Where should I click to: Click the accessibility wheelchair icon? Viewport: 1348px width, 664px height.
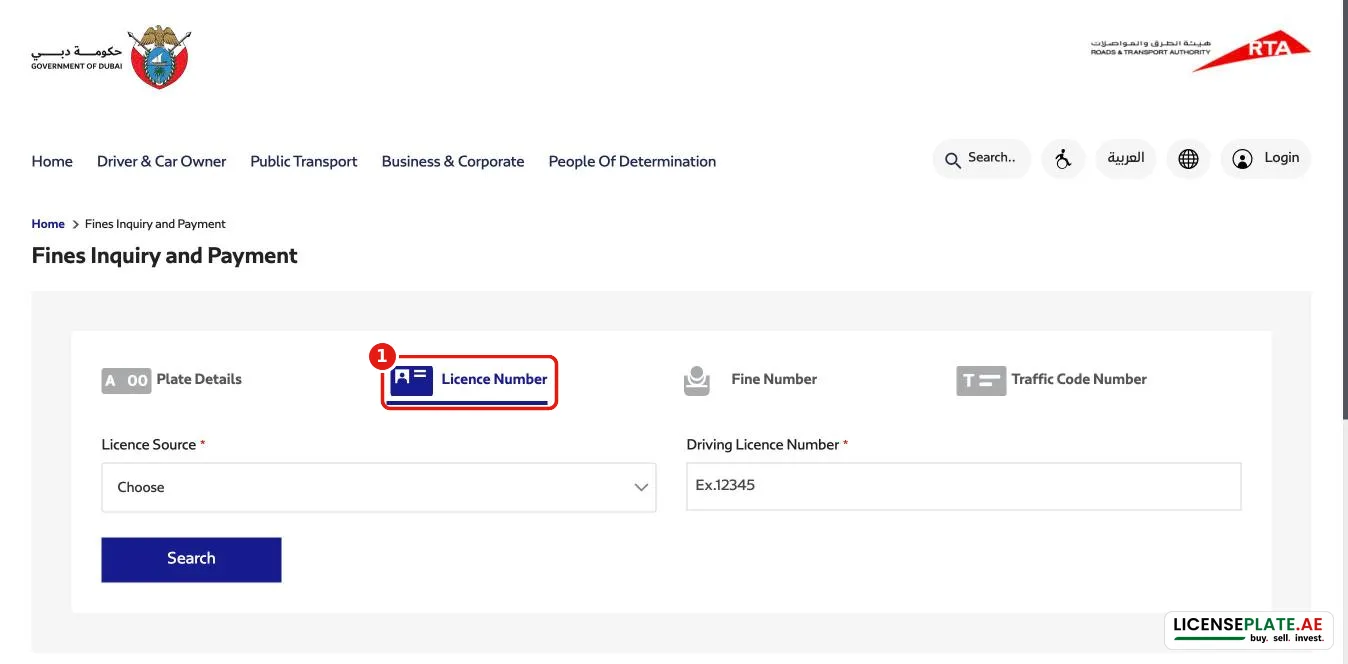click(x=1063, y=159)
